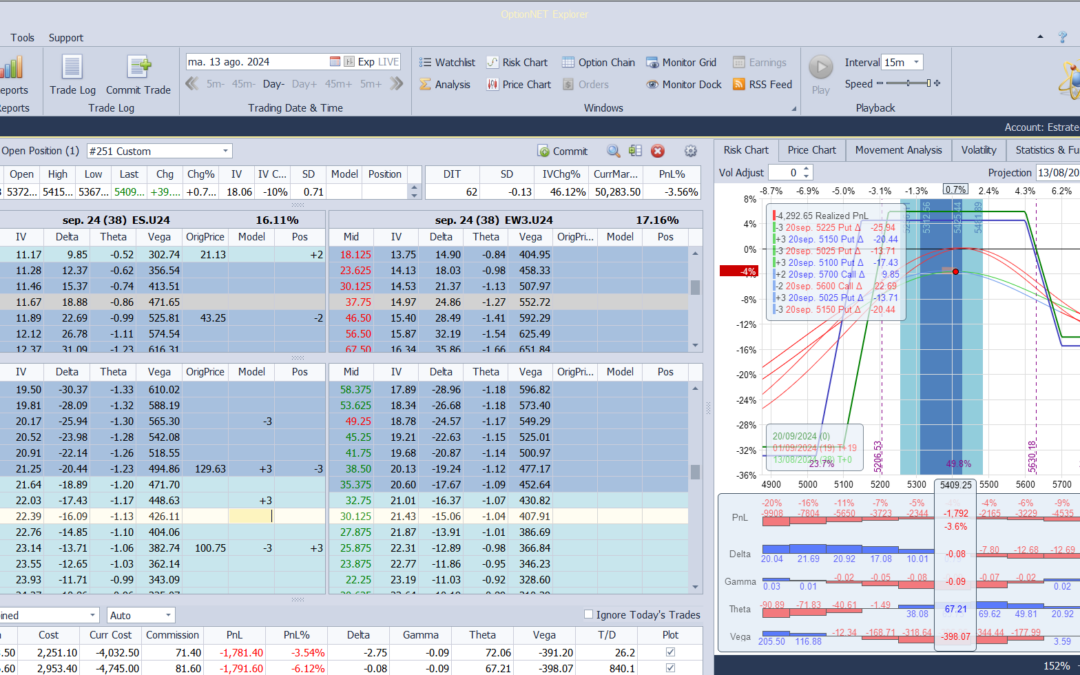Click the 100.75 OrigPrice cell

point(205,547)
